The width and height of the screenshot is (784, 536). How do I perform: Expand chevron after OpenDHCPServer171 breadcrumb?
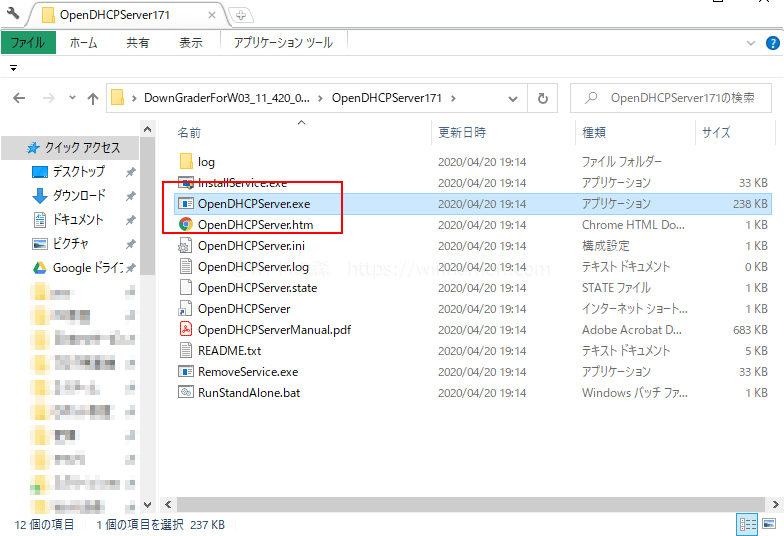[453, 98]
